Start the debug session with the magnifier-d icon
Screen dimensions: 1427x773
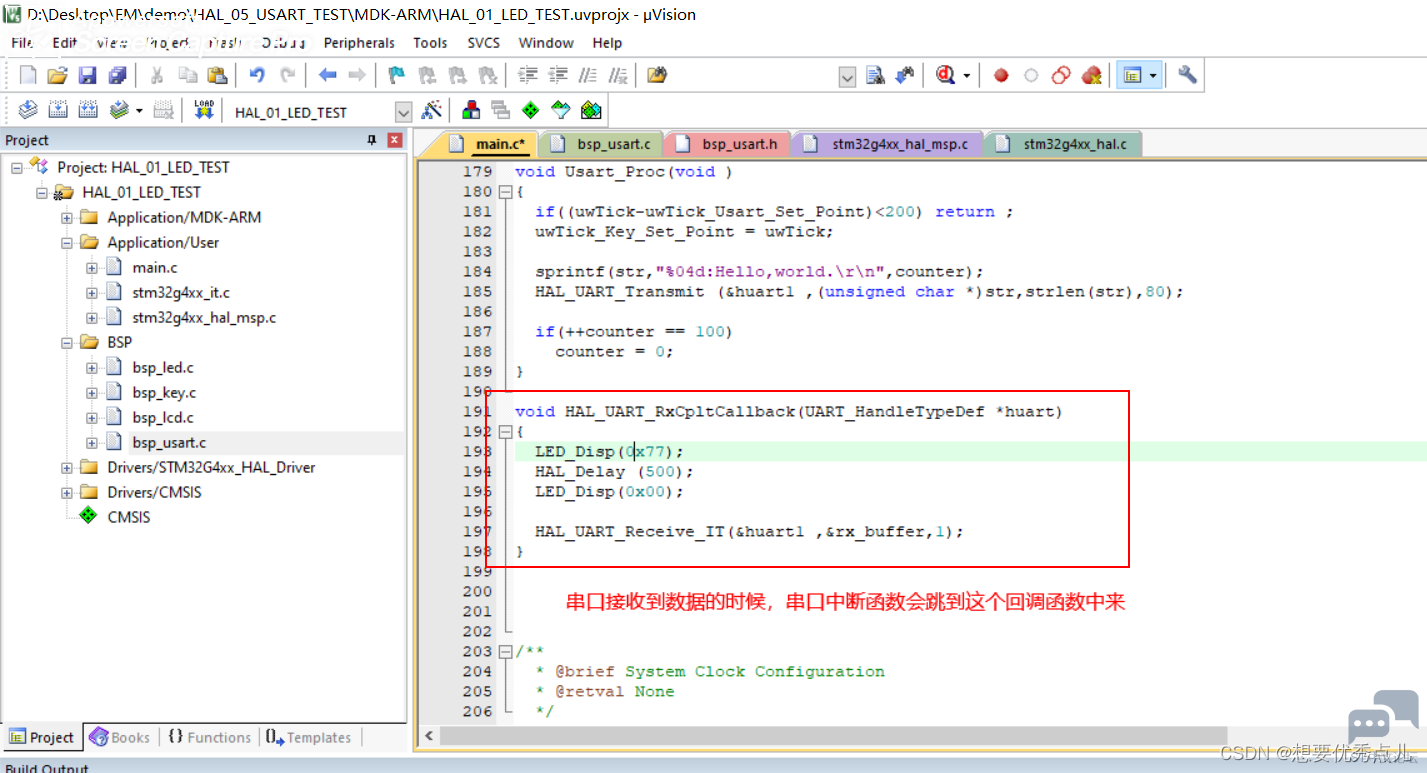[x=945, y=75]
